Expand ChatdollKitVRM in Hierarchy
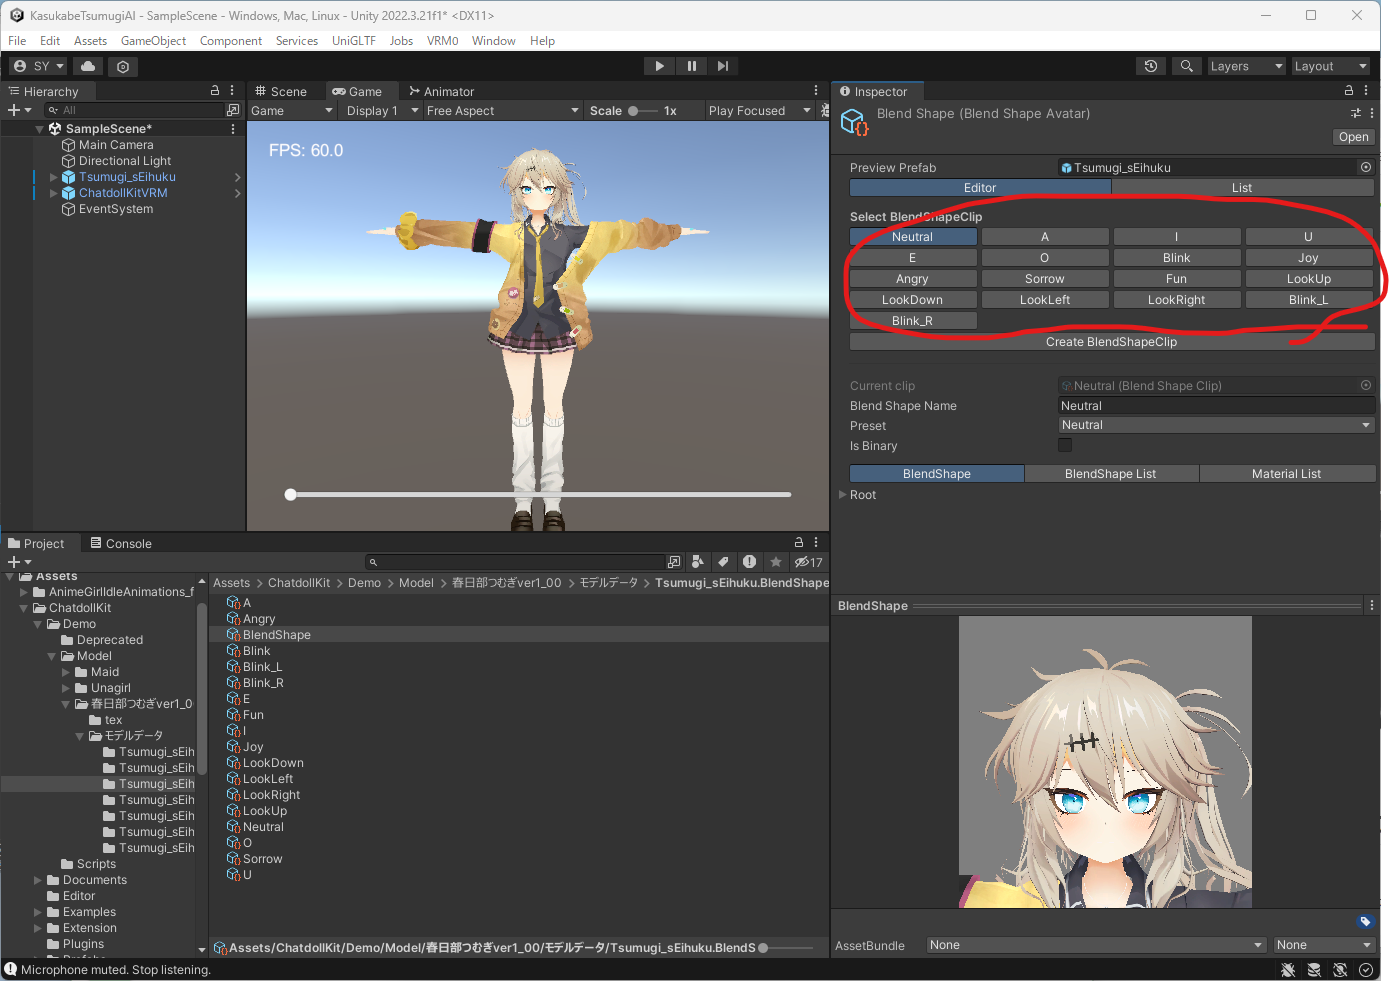 (53, 193)
